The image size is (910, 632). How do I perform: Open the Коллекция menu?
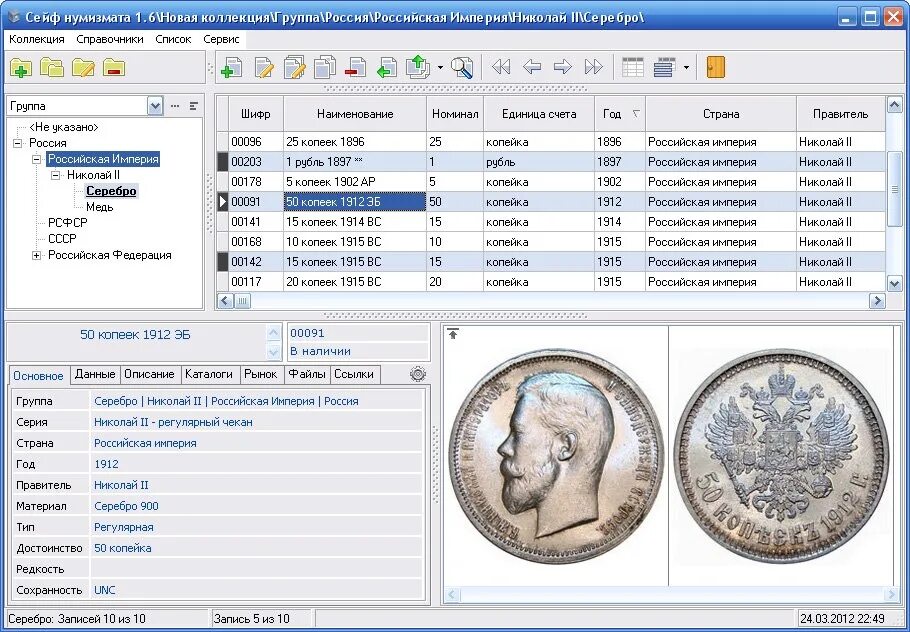37,39
